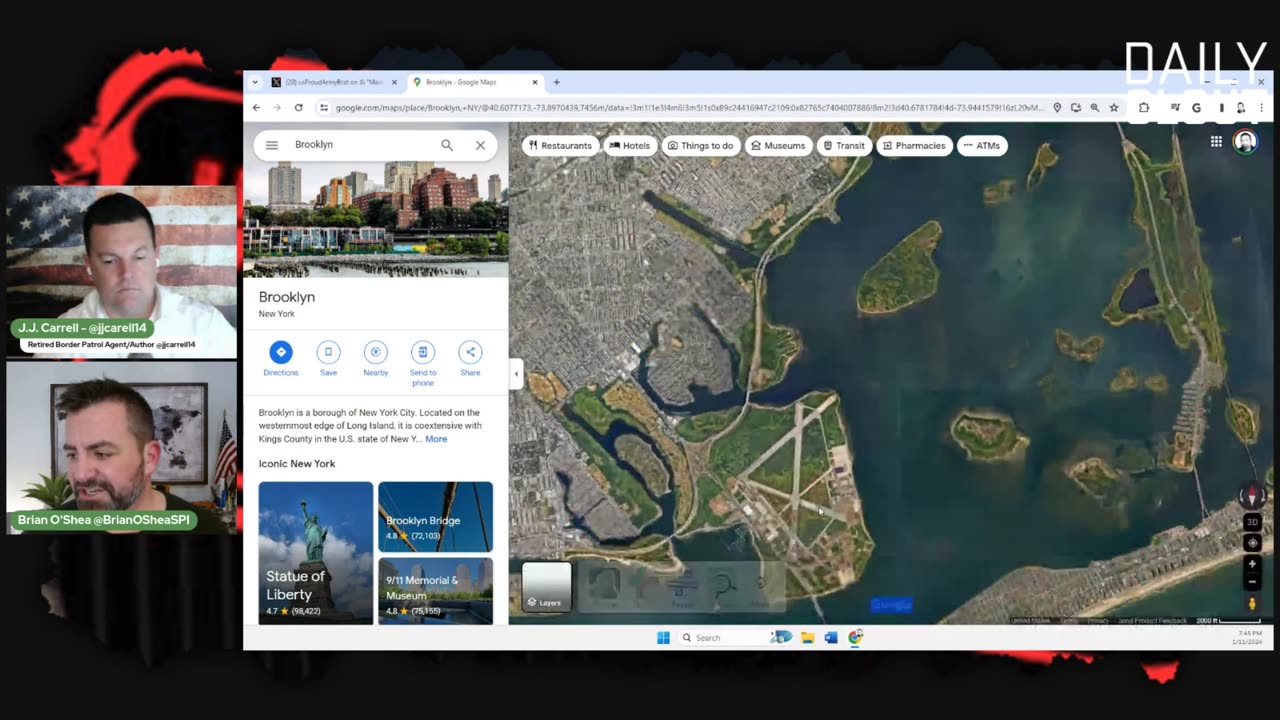Reload the current page

(298, 107)
